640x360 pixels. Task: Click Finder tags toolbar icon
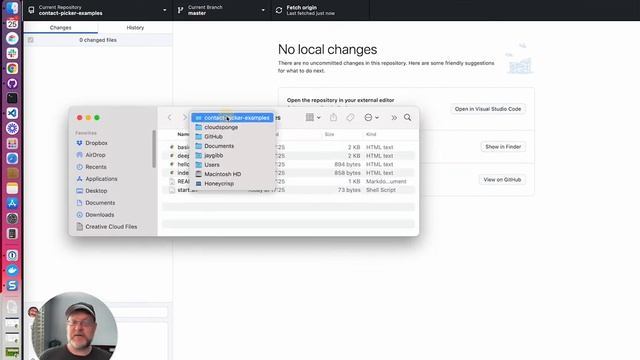350,118
